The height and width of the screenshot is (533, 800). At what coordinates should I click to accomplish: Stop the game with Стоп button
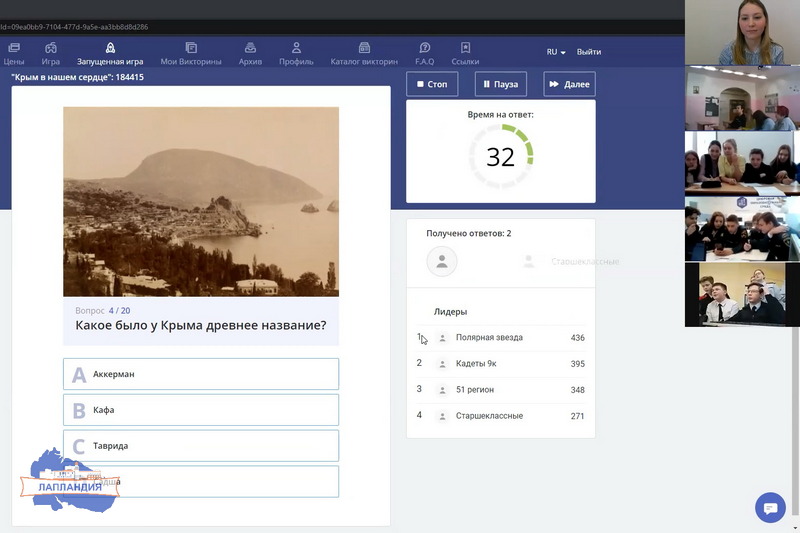click(x=432, y=84)
